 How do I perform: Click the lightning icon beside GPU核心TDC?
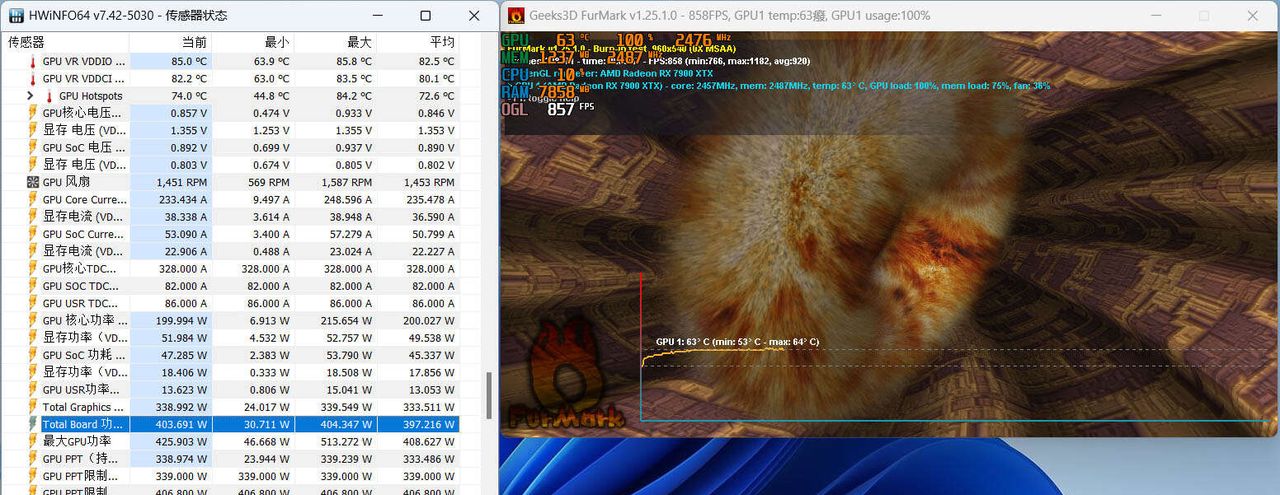pos(33,268)
